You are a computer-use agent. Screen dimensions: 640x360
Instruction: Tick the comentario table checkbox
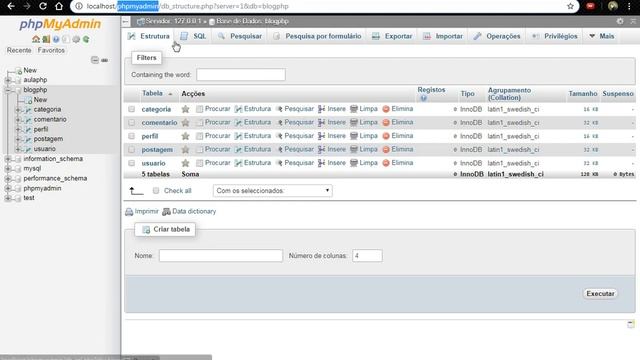pyautogui.click(x=131, y=122)
